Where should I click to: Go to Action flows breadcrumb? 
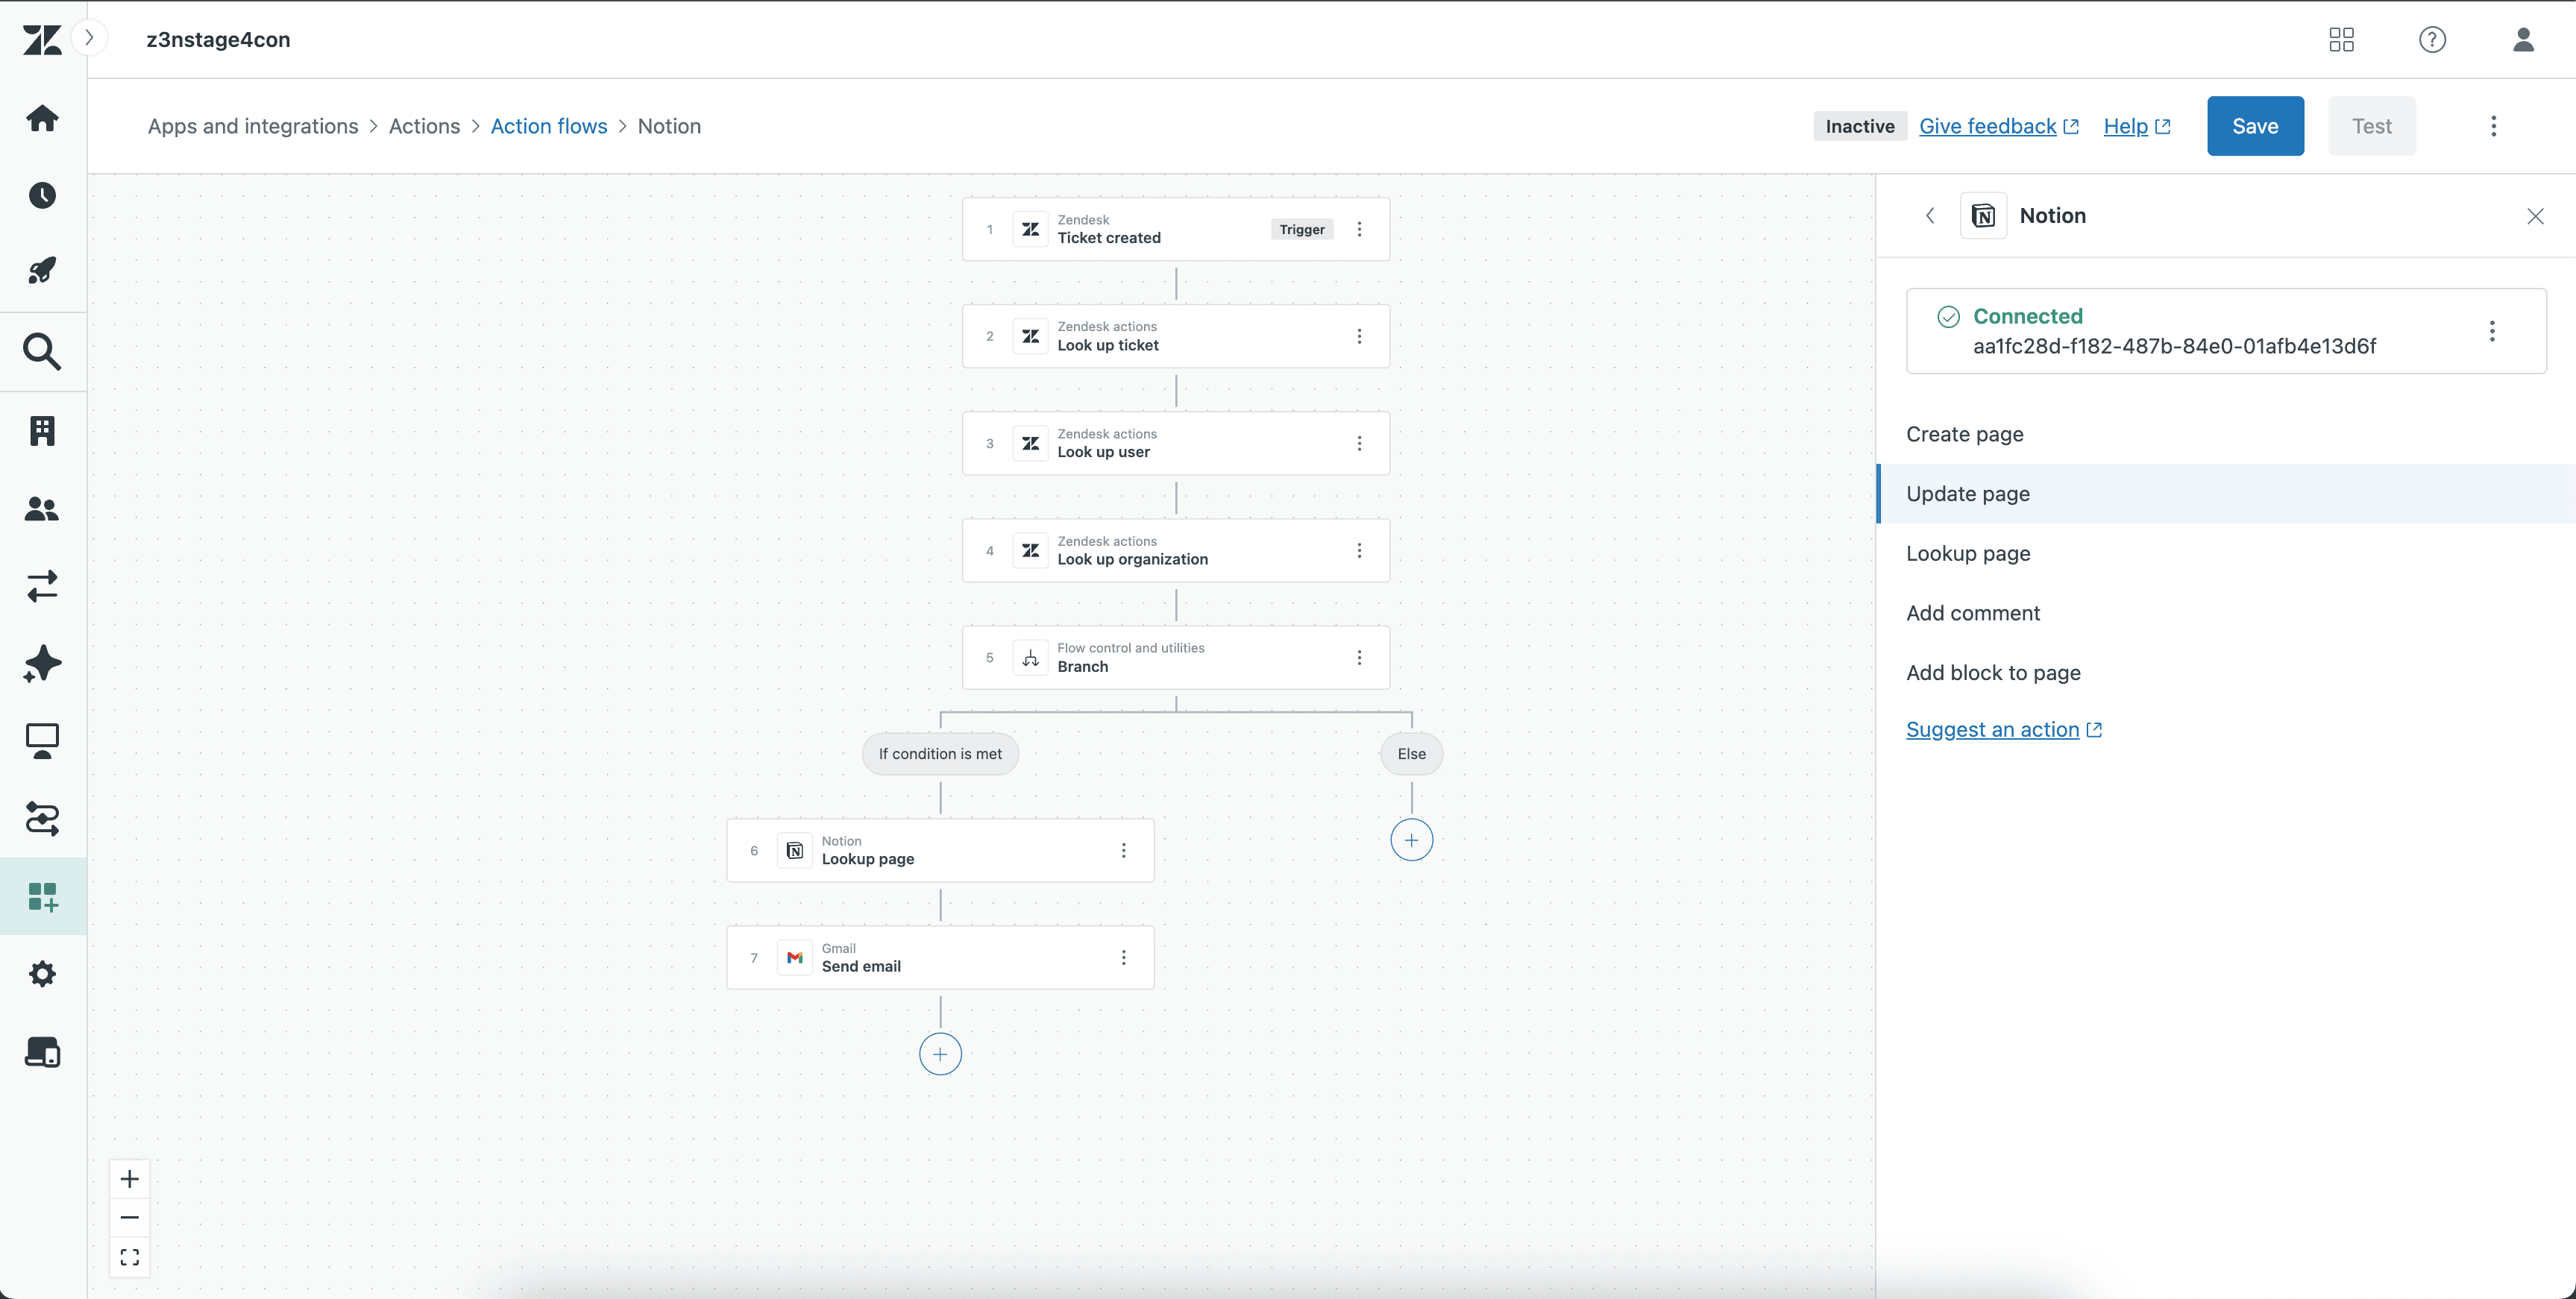click(x=549, y=126)
